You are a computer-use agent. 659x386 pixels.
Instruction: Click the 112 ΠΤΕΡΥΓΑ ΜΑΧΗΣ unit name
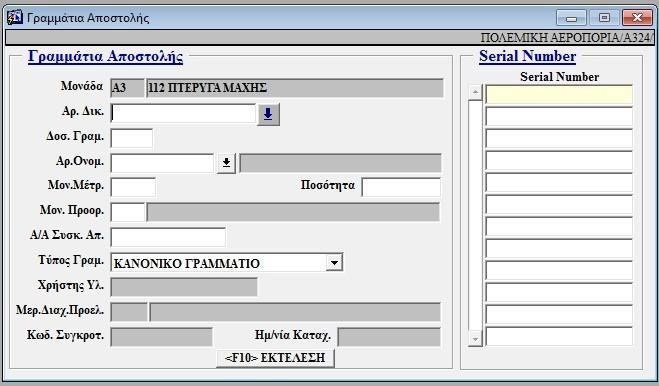pos(295,88)
